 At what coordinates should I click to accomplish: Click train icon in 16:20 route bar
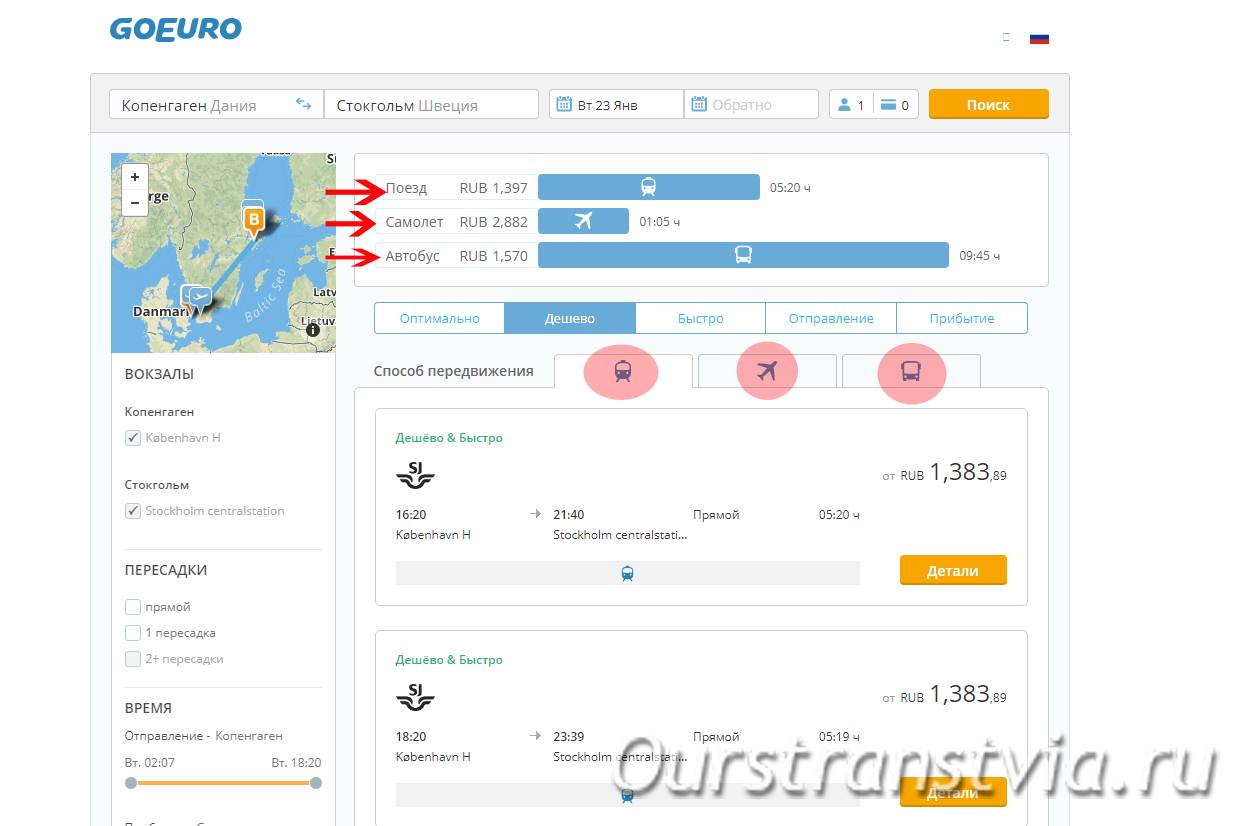click(627, 573)
